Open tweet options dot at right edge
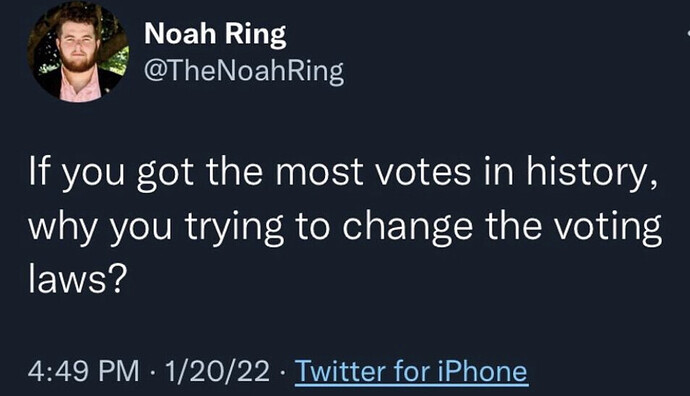 pos(687,33)
